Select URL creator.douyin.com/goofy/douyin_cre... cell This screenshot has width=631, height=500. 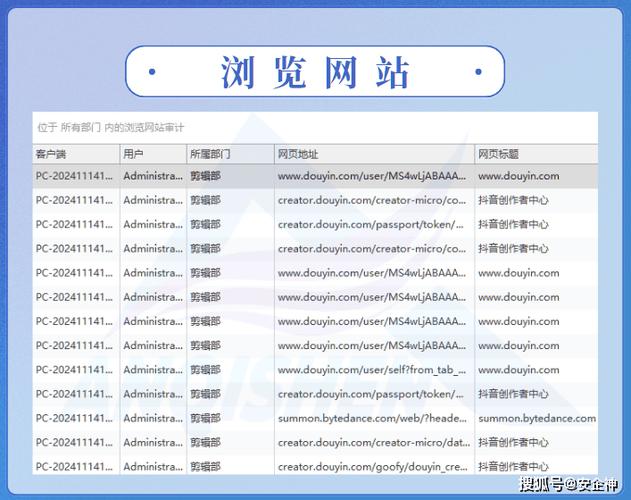373,467
